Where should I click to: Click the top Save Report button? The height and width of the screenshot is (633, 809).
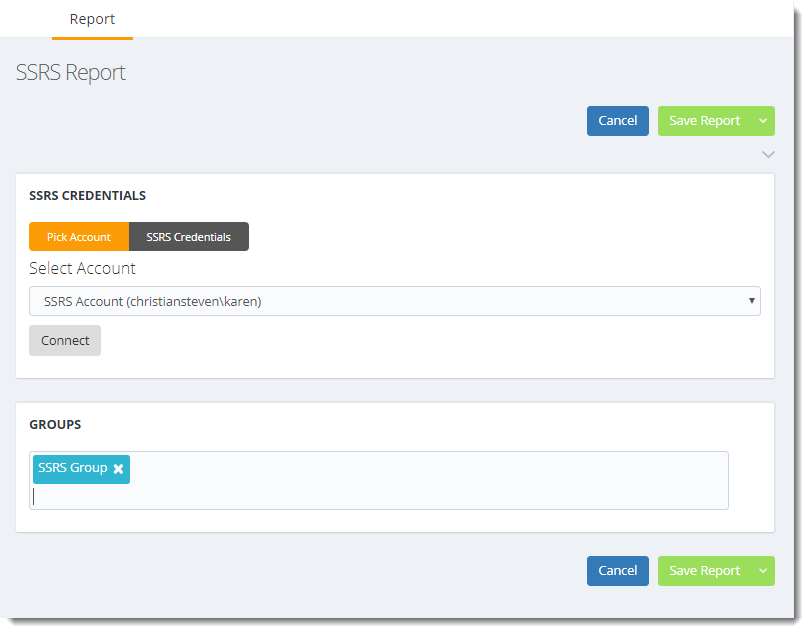pyautogui.click(x=704, y=121)
